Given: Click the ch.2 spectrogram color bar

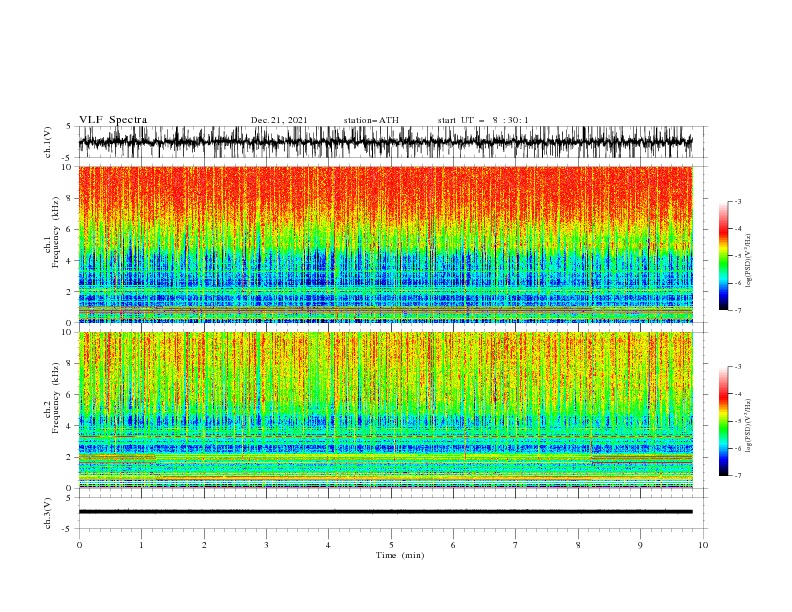Looking at the screenshot, I should pyautogui.click(x=723, y=421).
